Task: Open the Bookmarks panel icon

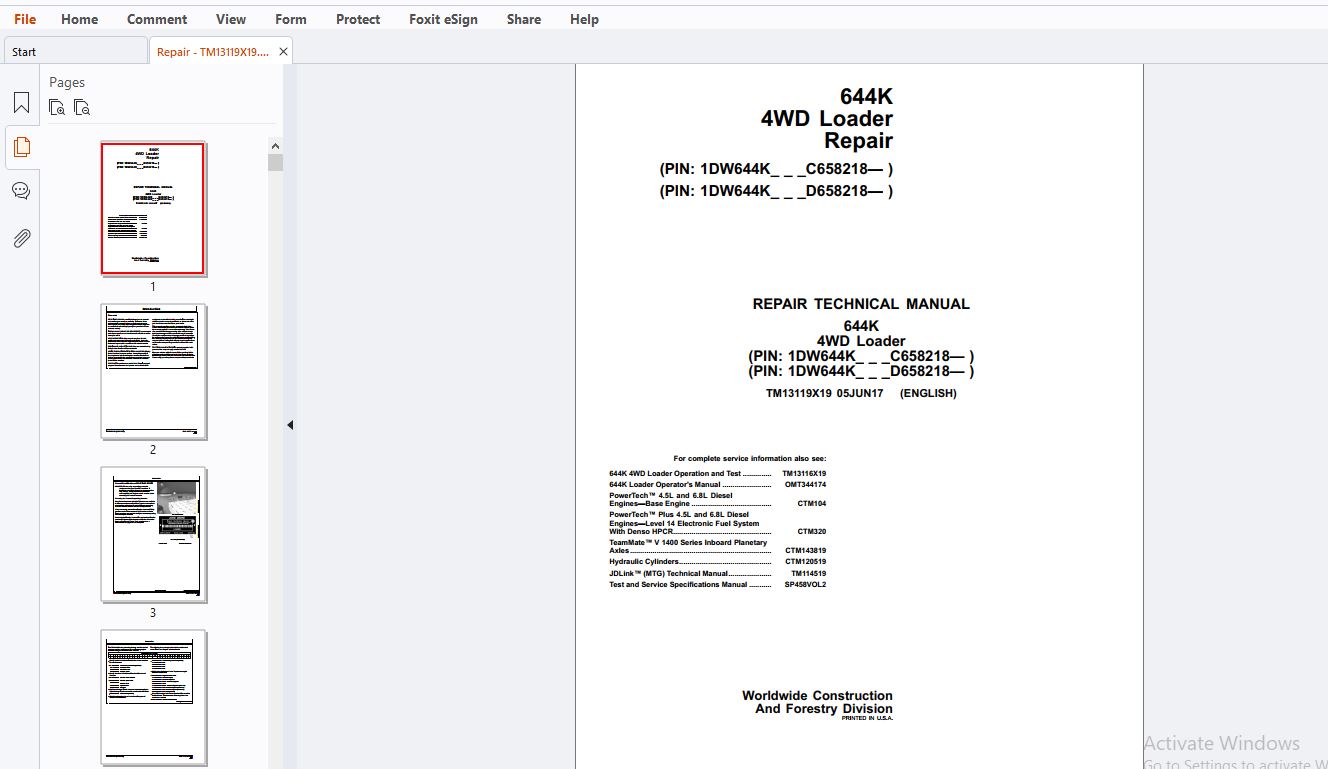Action: point(21,102)
